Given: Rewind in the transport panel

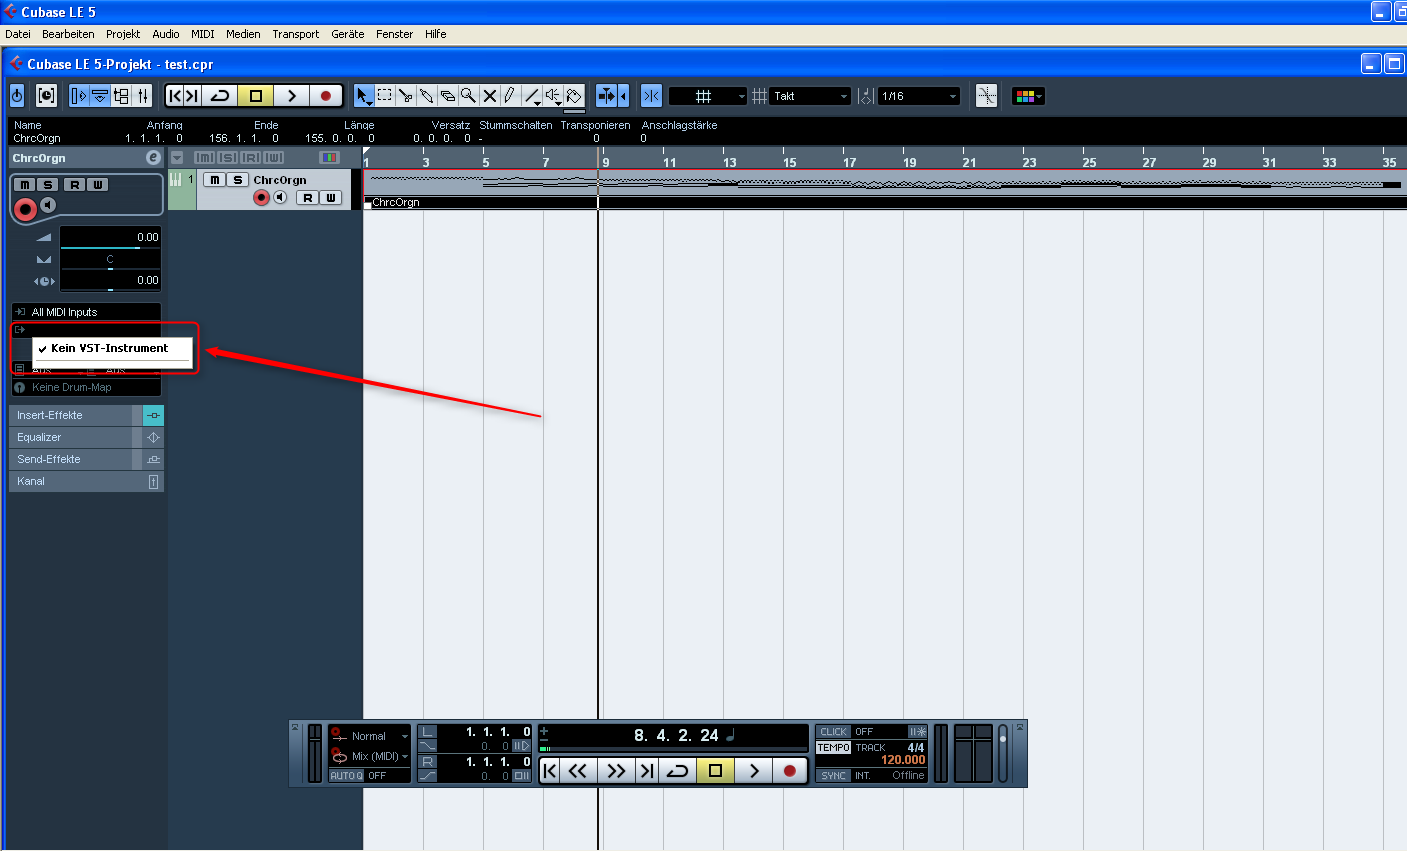Looking at the screenshot, I should tap(578, 770).
